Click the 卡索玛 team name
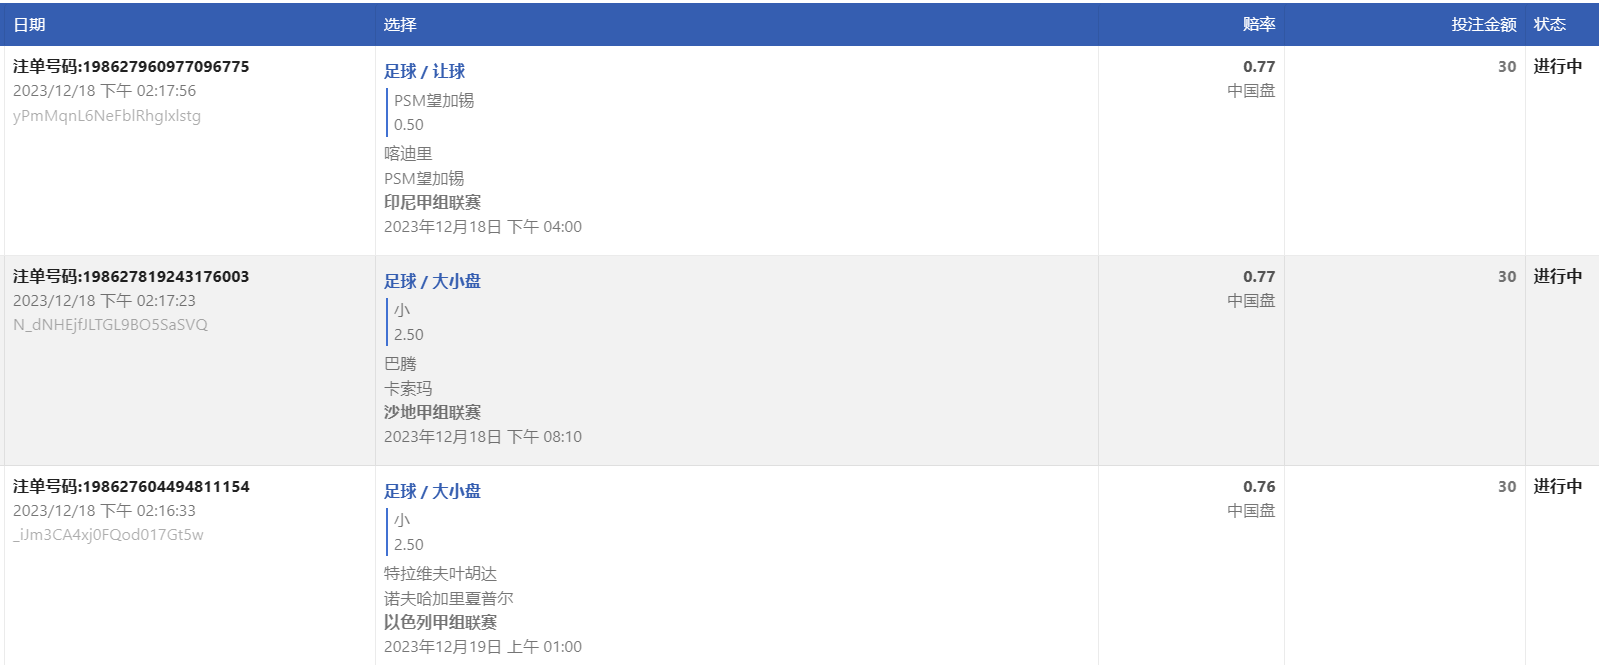This screenshot has width=1599, height=665. point(408,388)
